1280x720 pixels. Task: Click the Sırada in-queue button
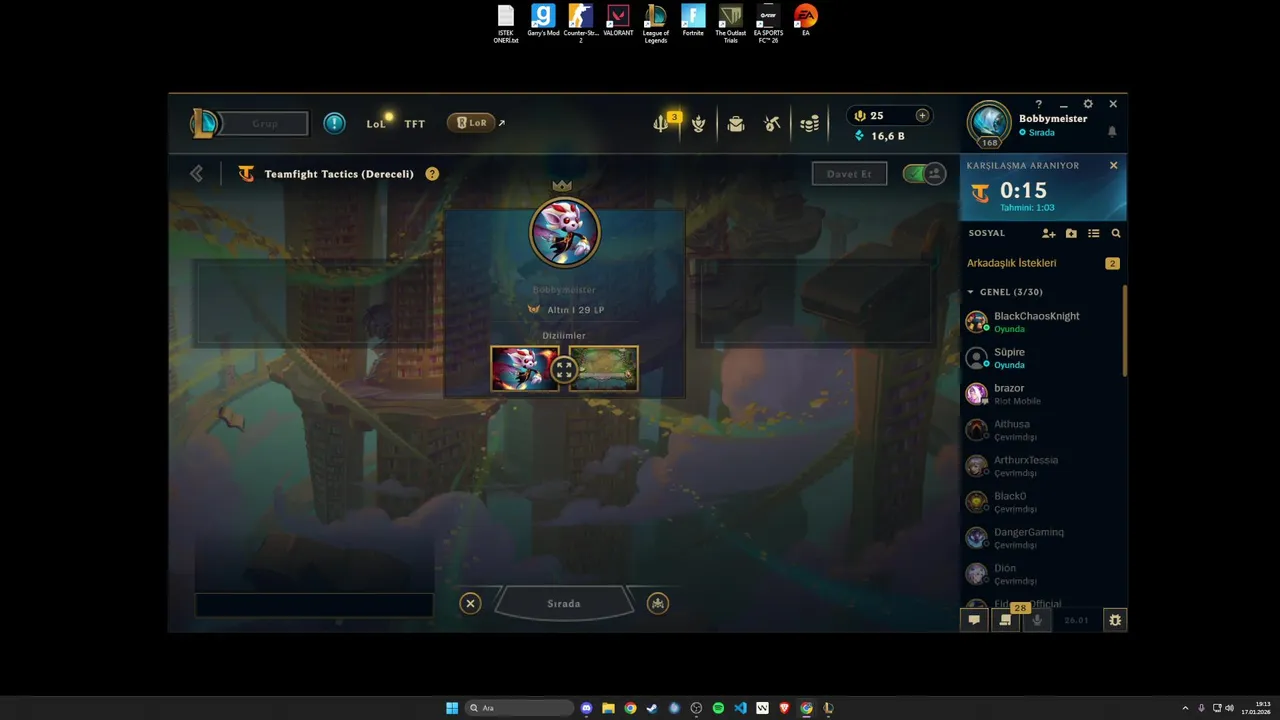click(564, 603)
